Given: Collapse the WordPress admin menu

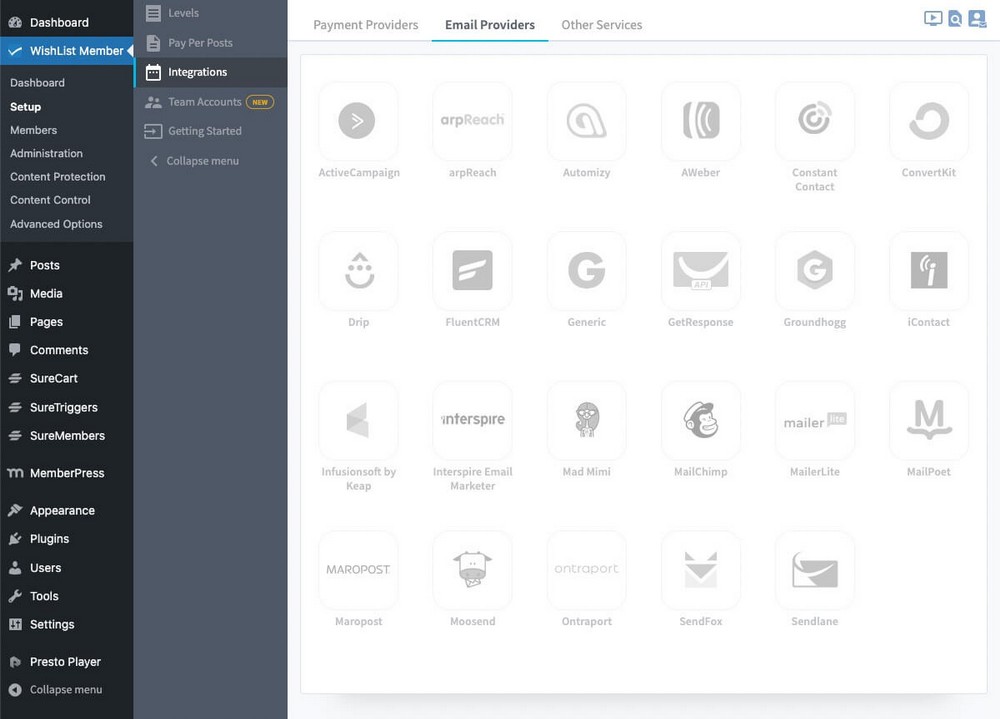Looking at the screenshot, I should click(x=66, y=690).
